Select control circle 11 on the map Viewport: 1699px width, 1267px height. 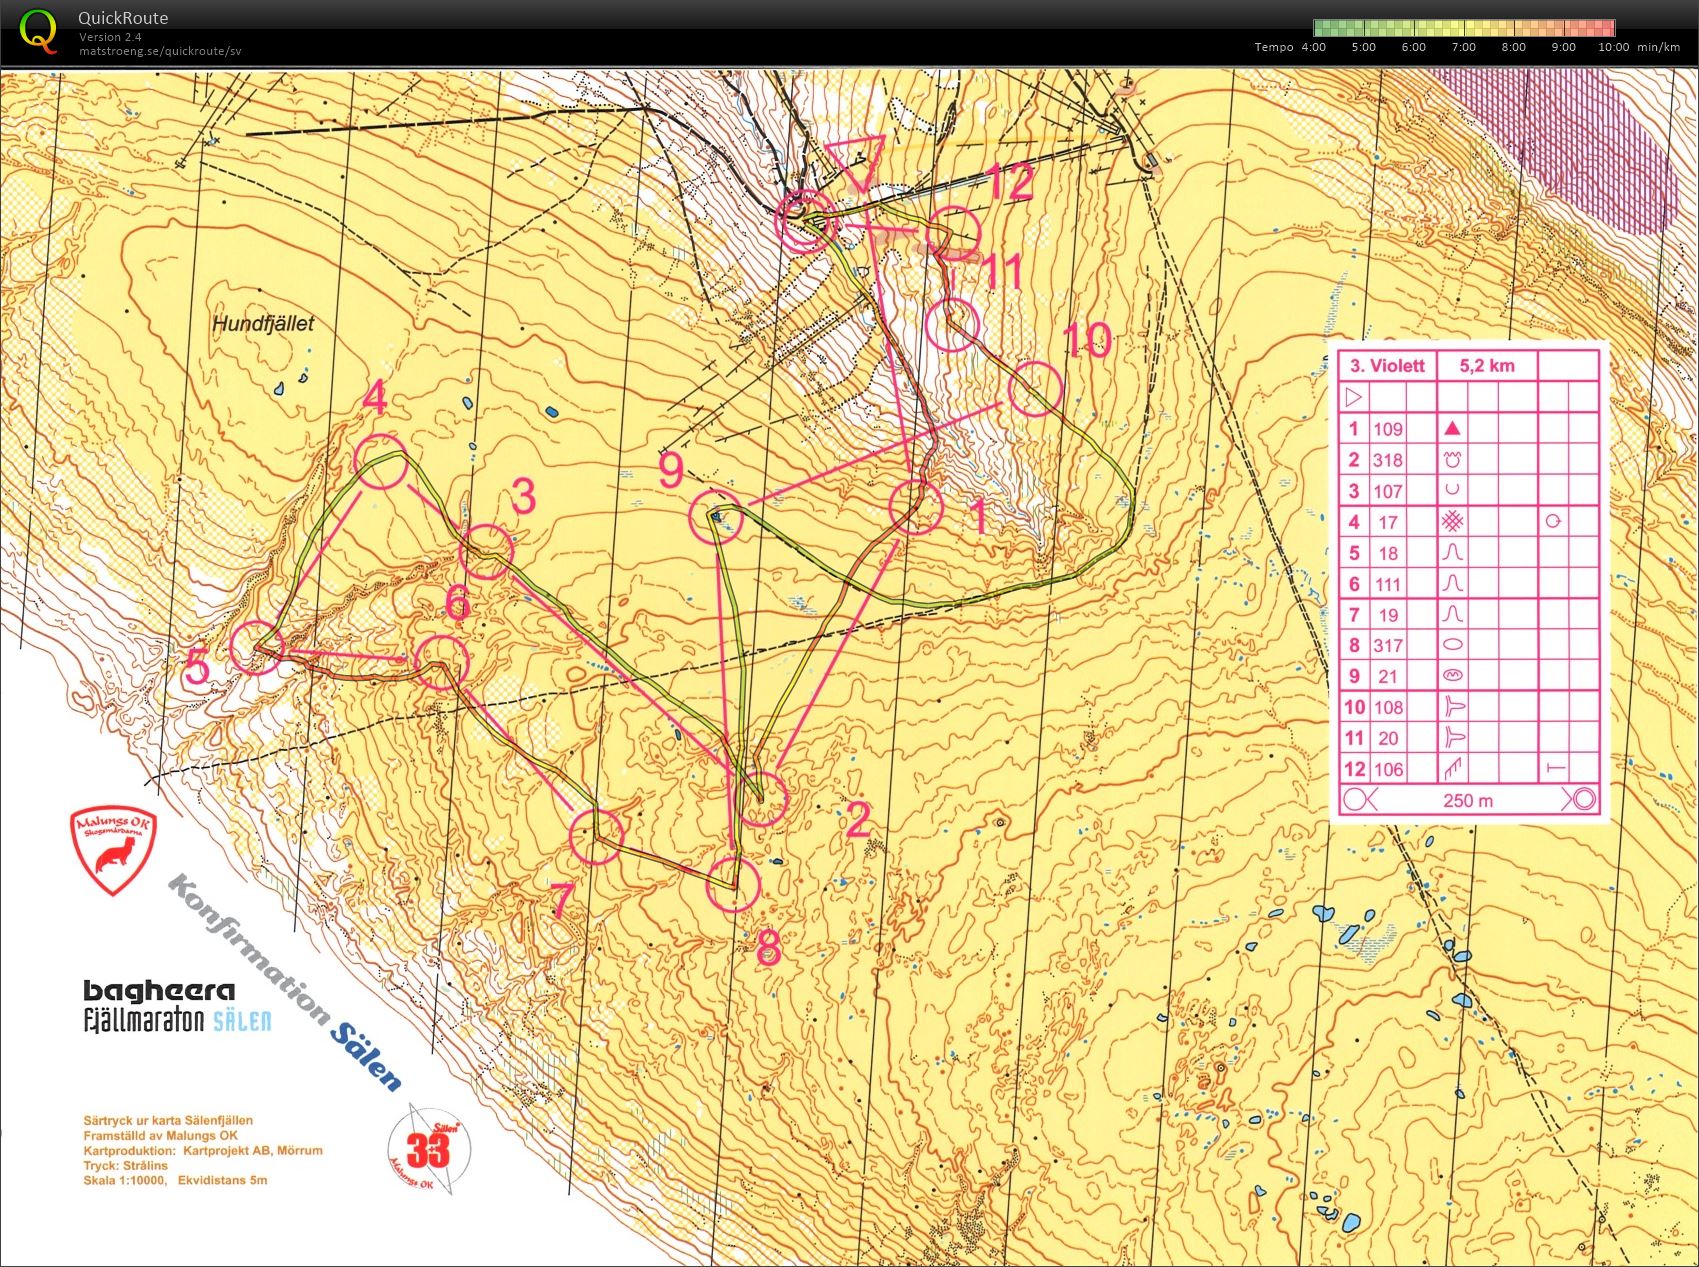(x=951, y=325)
